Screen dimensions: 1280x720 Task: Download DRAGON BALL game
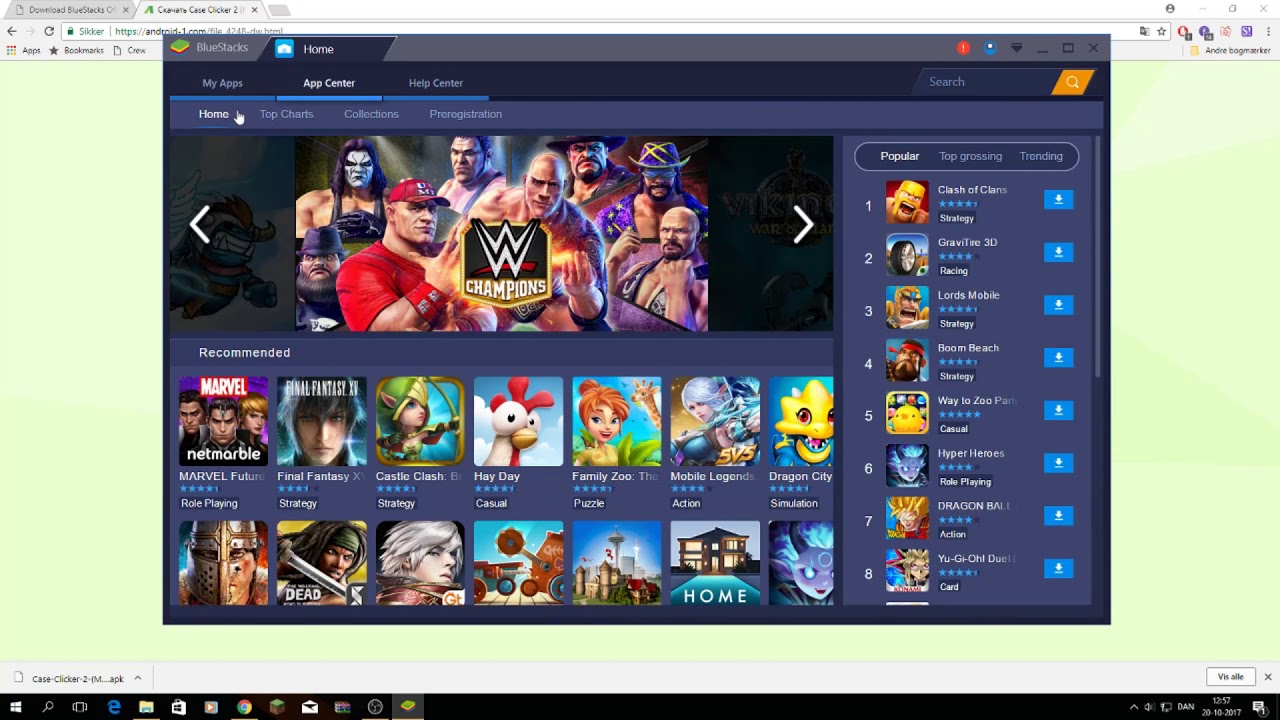pyautogui.click(x=1058, y=516)
